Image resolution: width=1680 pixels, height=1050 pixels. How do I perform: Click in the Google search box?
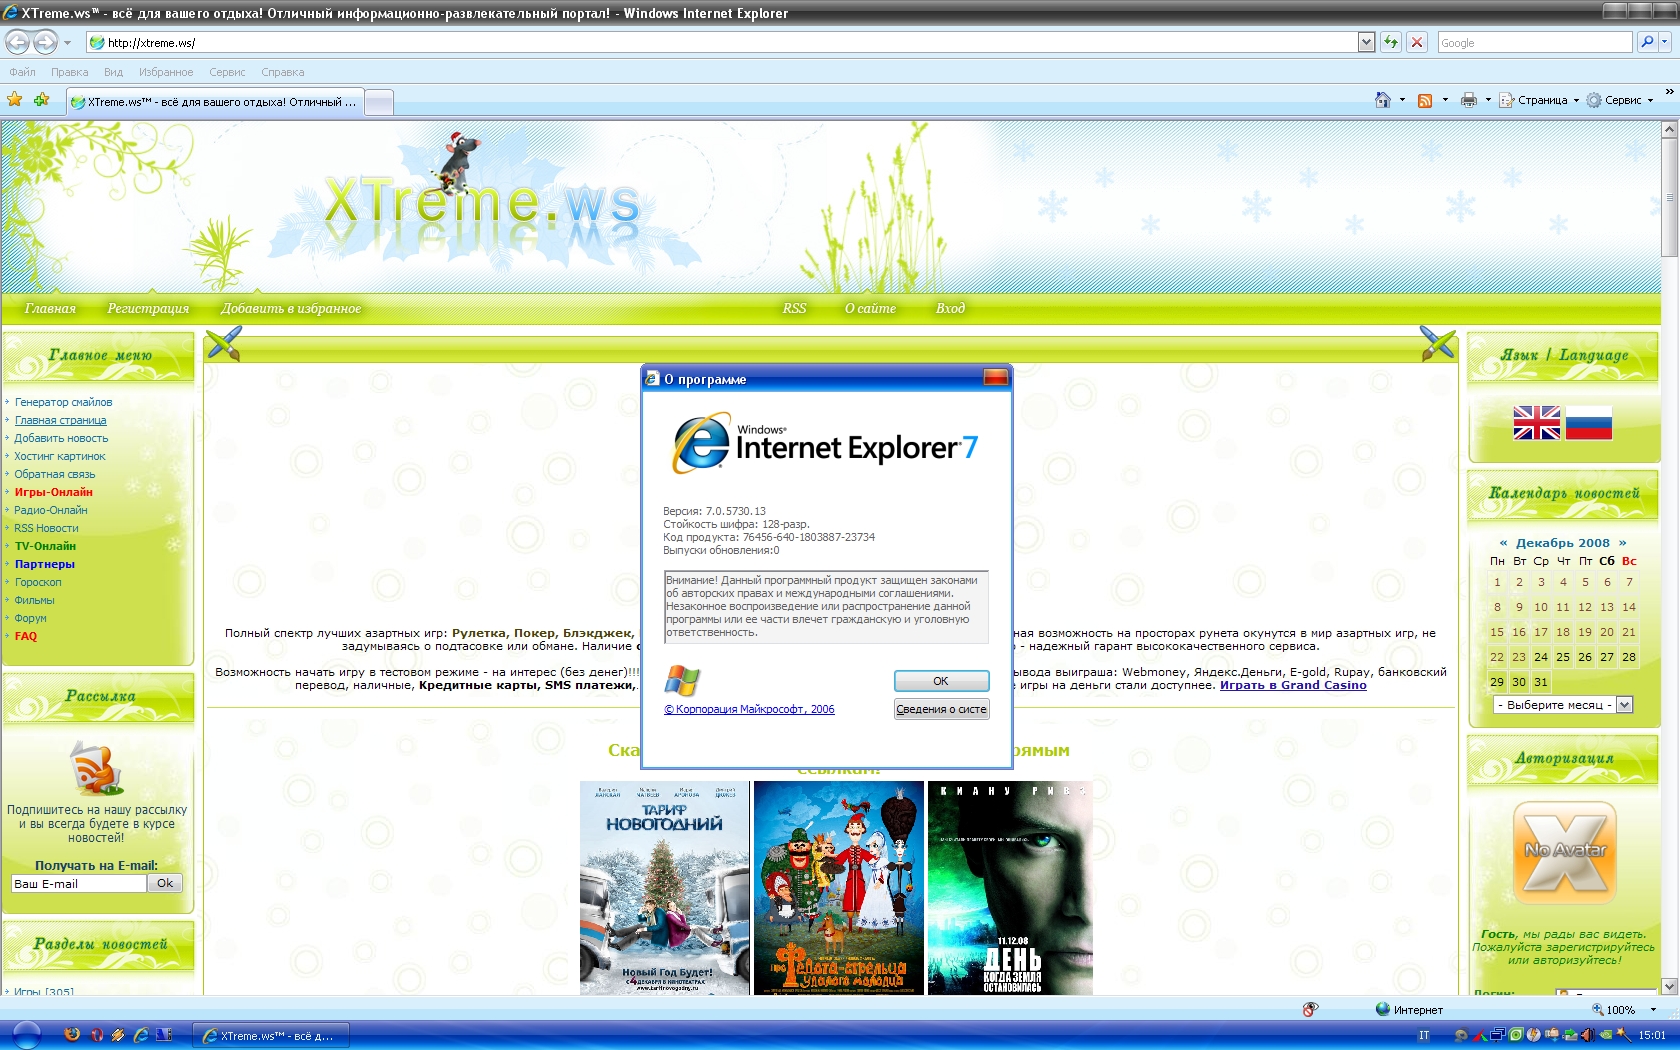(x=1534, y=42)
